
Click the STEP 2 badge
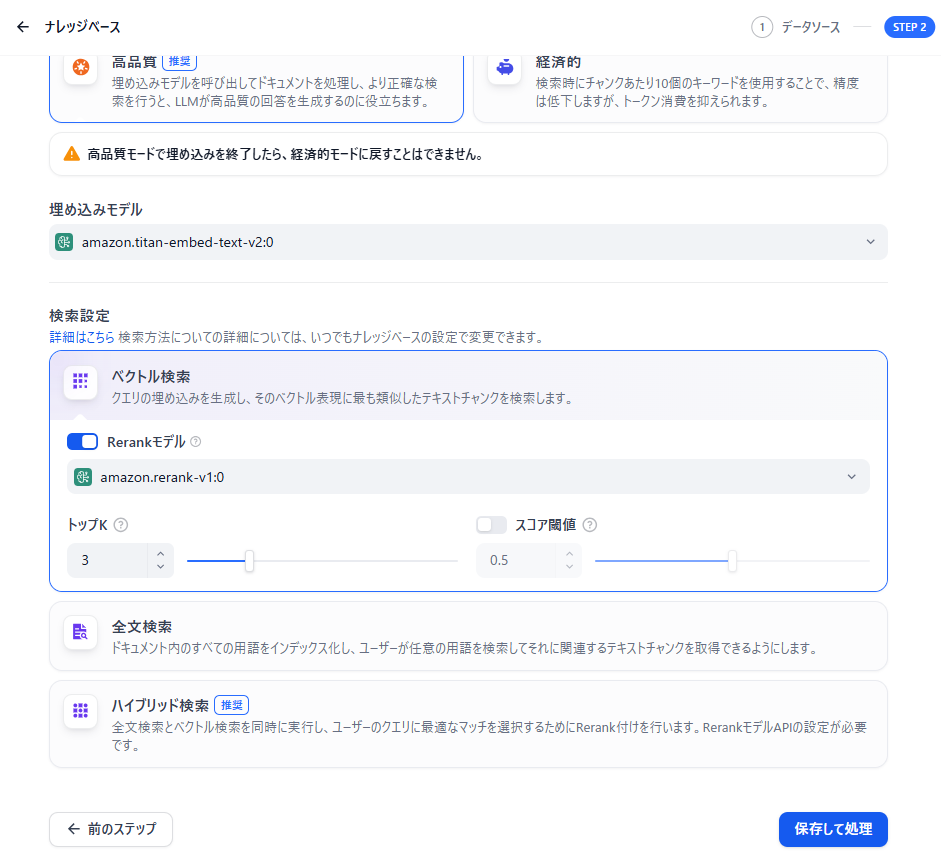coord(910,26)
